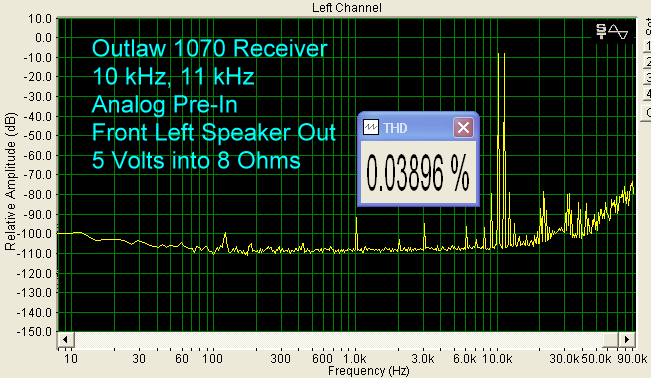Click the ST indicator icon on the graph
The image size is (651, 378).
click(601, 32)
